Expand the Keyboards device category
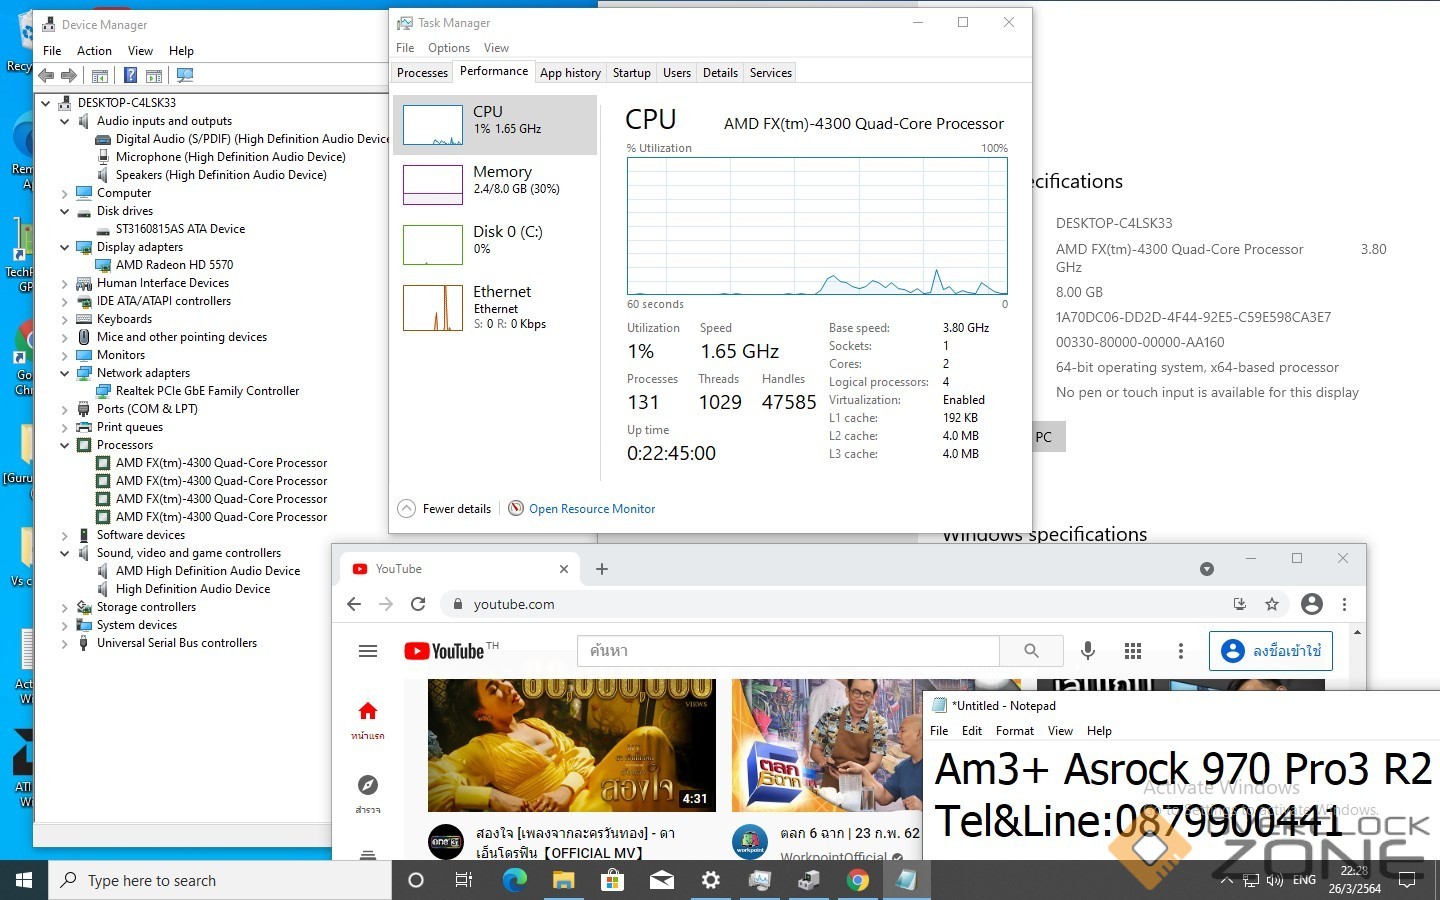The height and width of the screenshot is (900, 1440). (x=65, y=319)
